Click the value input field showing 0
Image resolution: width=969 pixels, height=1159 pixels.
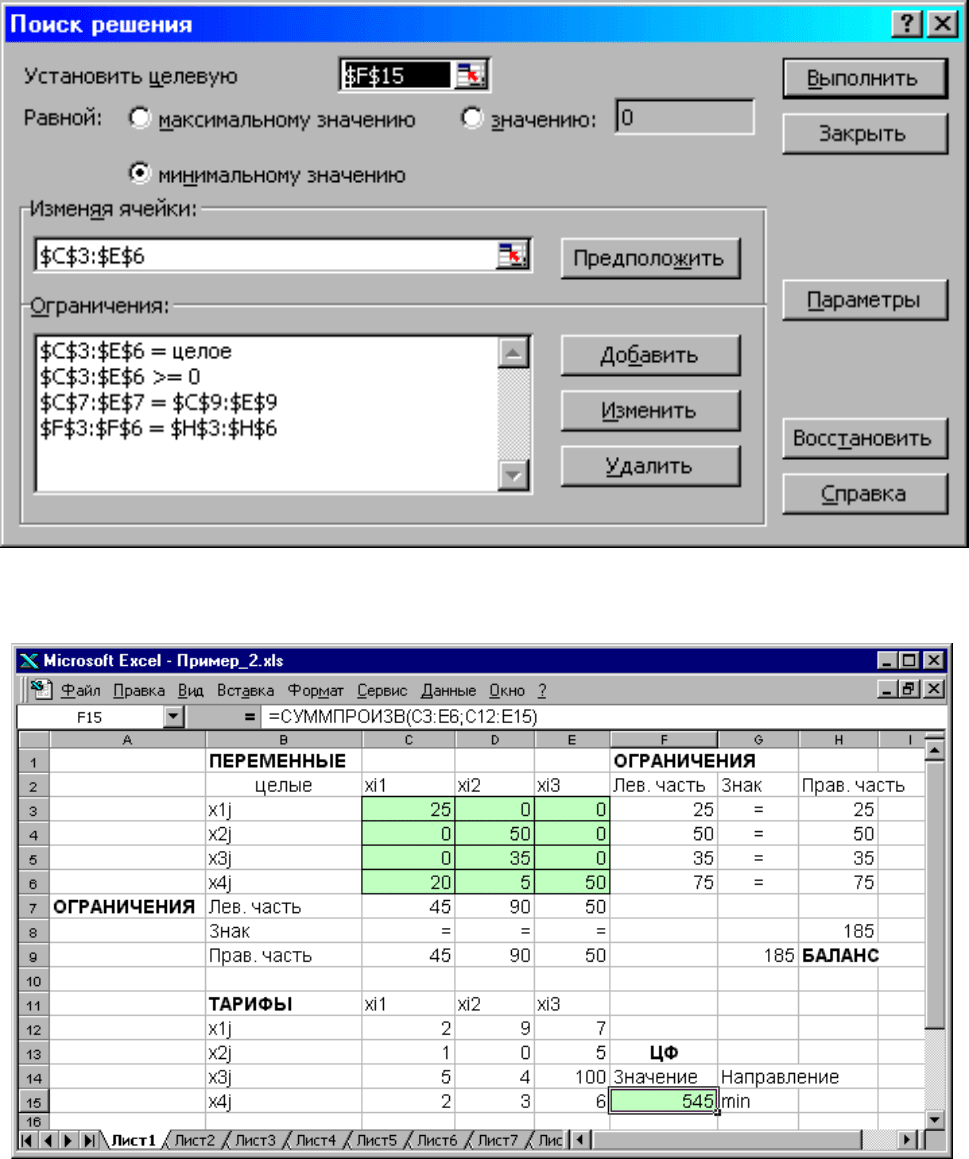pyautogui.click(x=684, y=118)
